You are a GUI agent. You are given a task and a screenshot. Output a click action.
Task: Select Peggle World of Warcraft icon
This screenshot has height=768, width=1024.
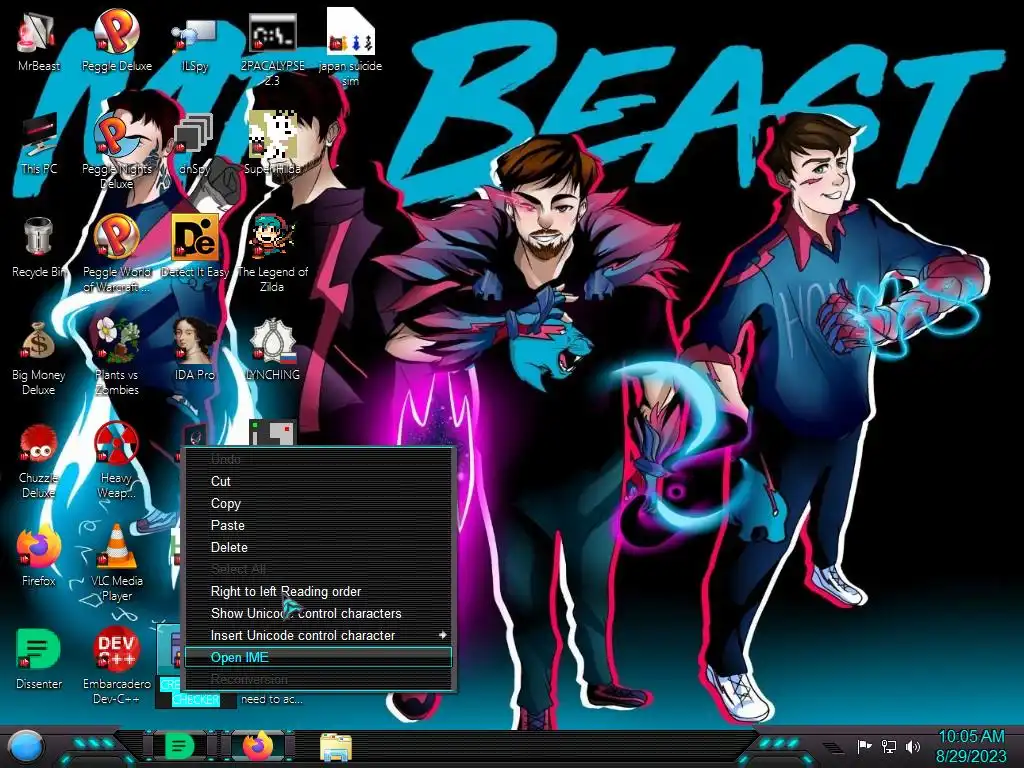(x=116, y=253)
